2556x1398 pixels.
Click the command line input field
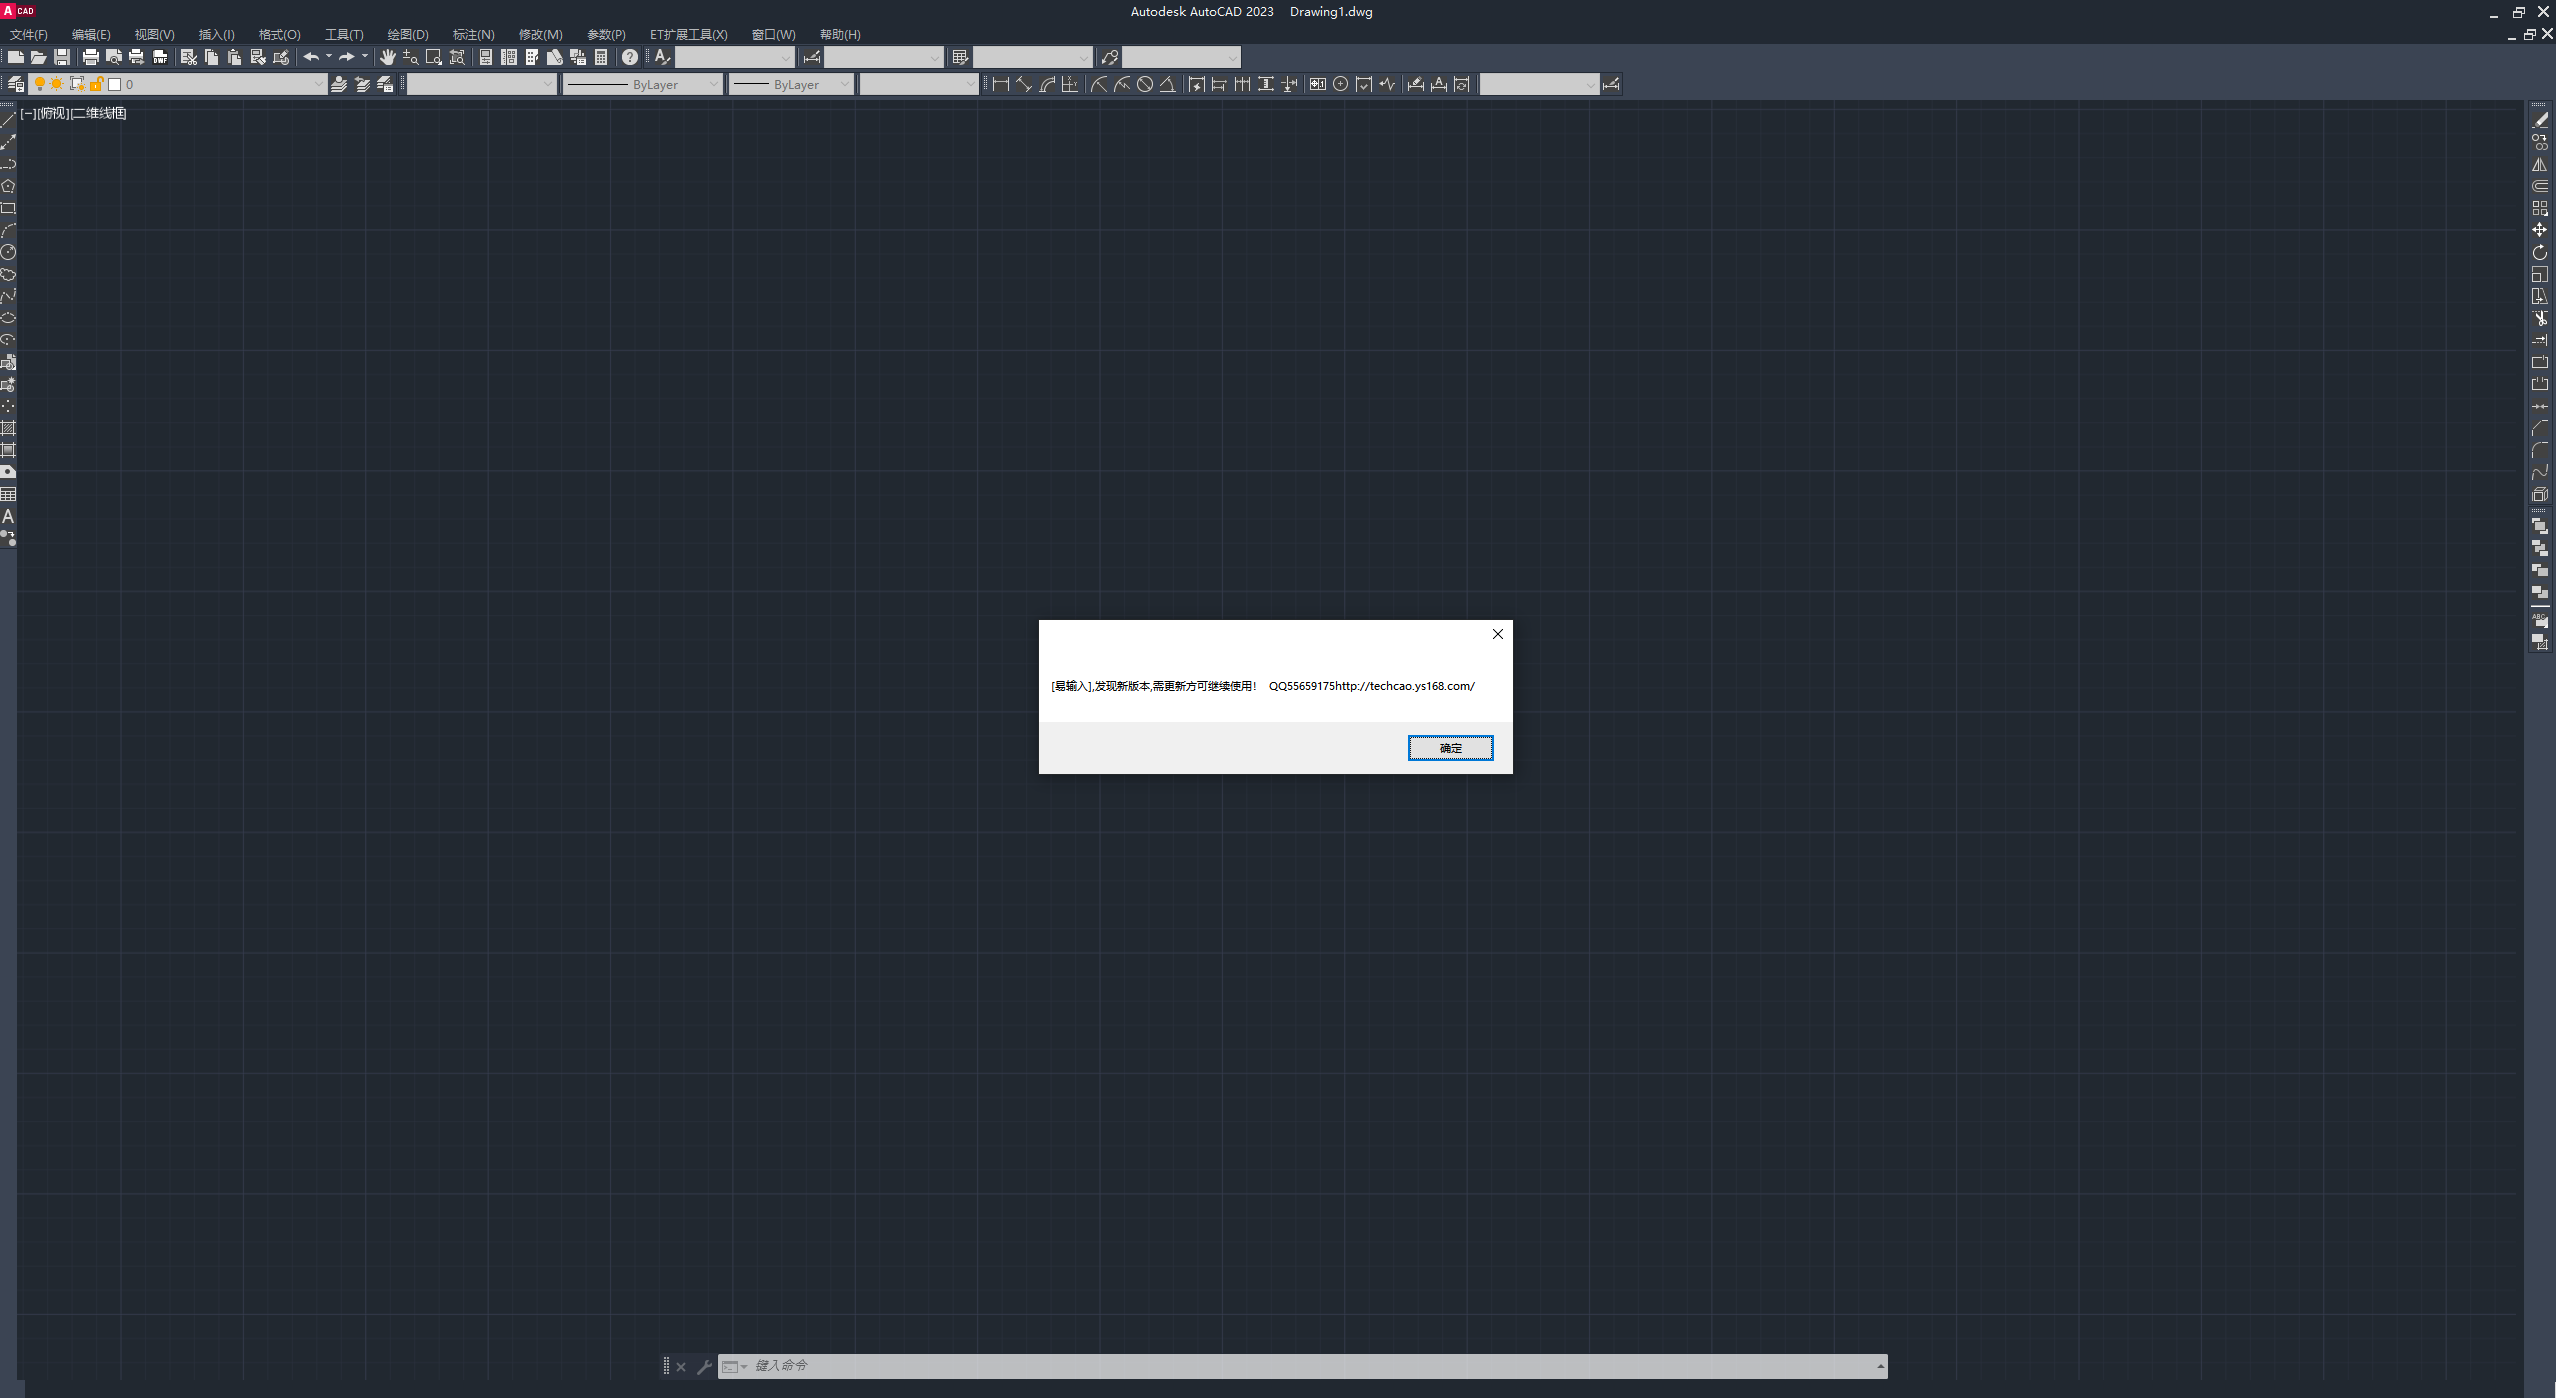click(x=1302, y=1366)
